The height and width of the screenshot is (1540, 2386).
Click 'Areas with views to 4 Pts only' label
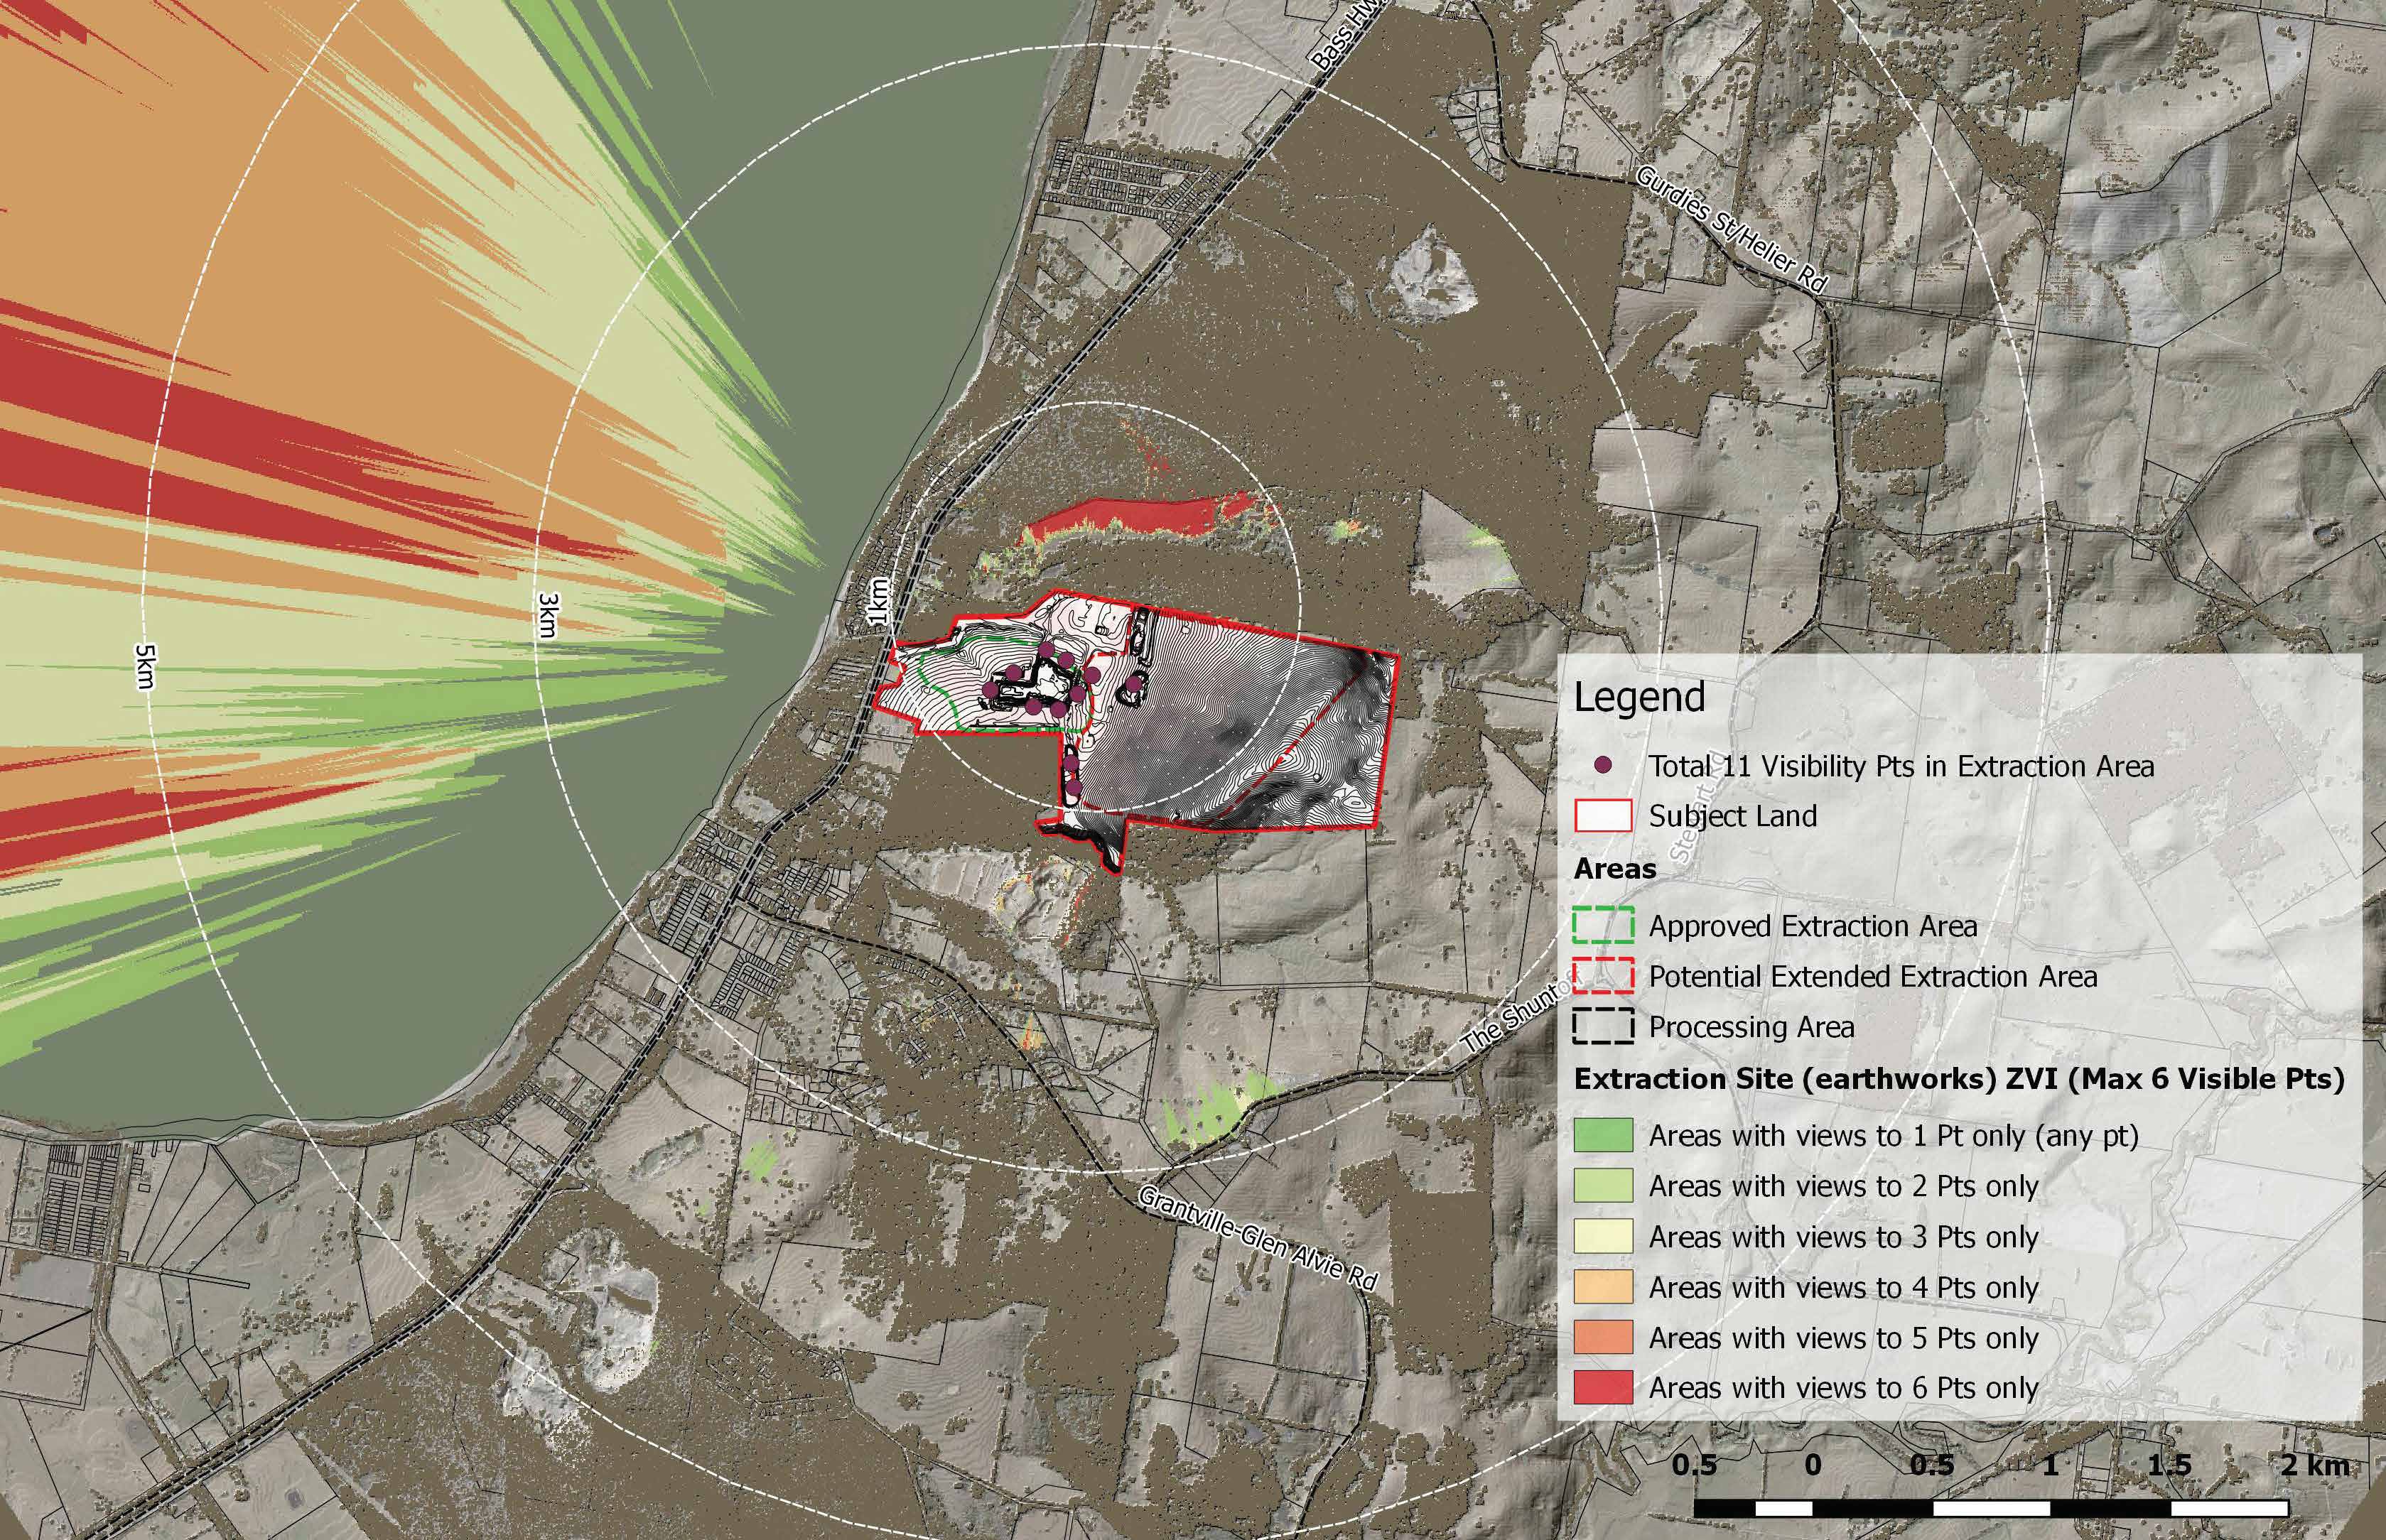coord(1844,1287)
